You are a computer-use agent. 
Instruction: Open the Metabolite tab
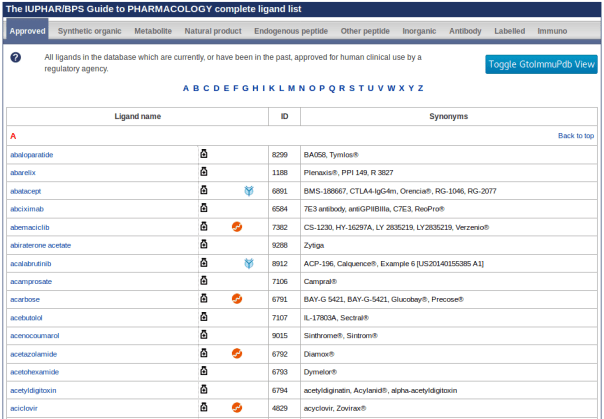pyautogui.click(x=153, y=31)
